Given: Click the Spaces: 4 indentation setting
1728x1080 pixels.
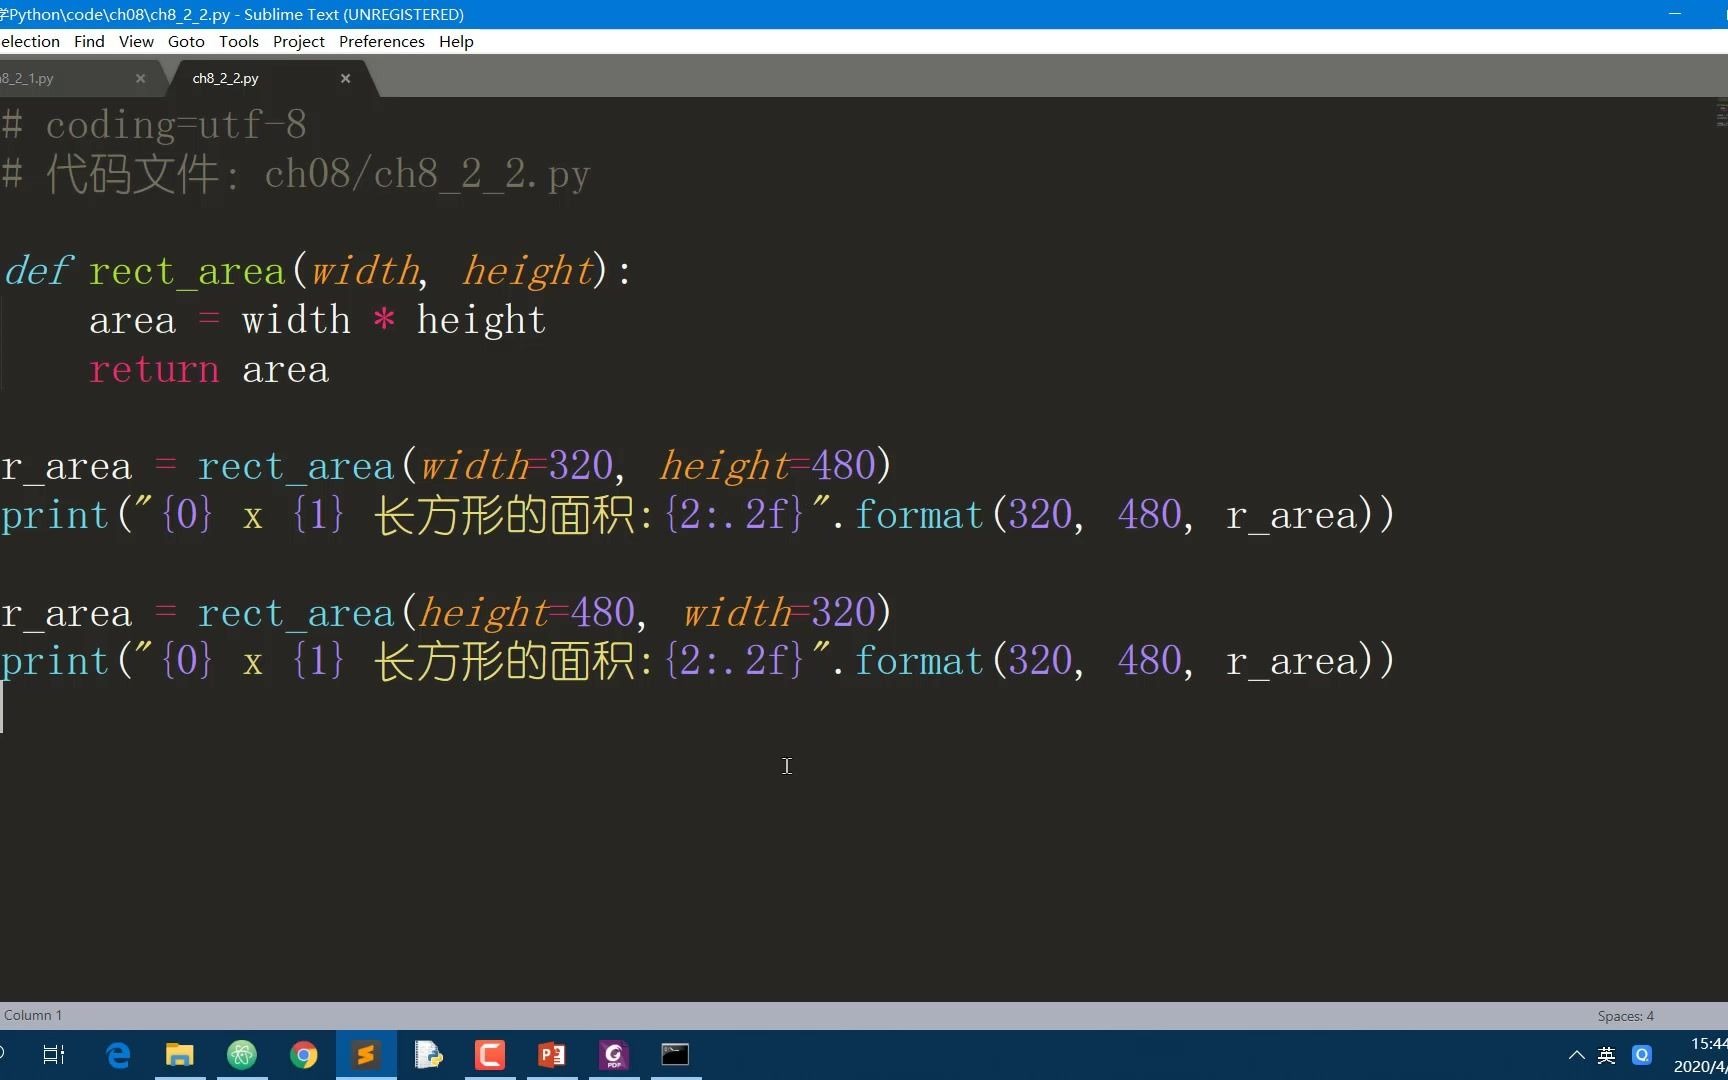Looking at the screenshot, I should pos(1625,1016).
